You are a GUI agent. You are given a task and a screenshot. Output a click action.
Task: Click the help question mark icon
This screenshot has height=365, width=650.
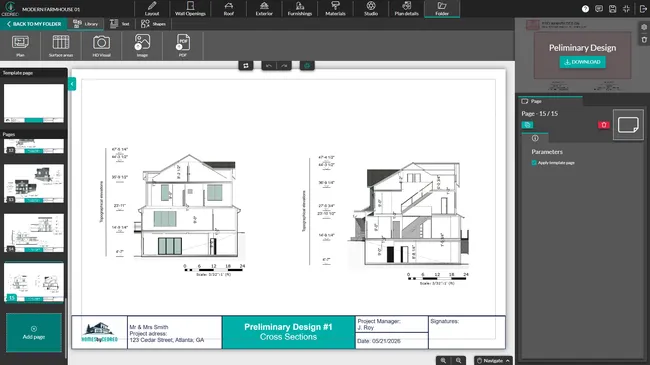[x=585, y=9]
